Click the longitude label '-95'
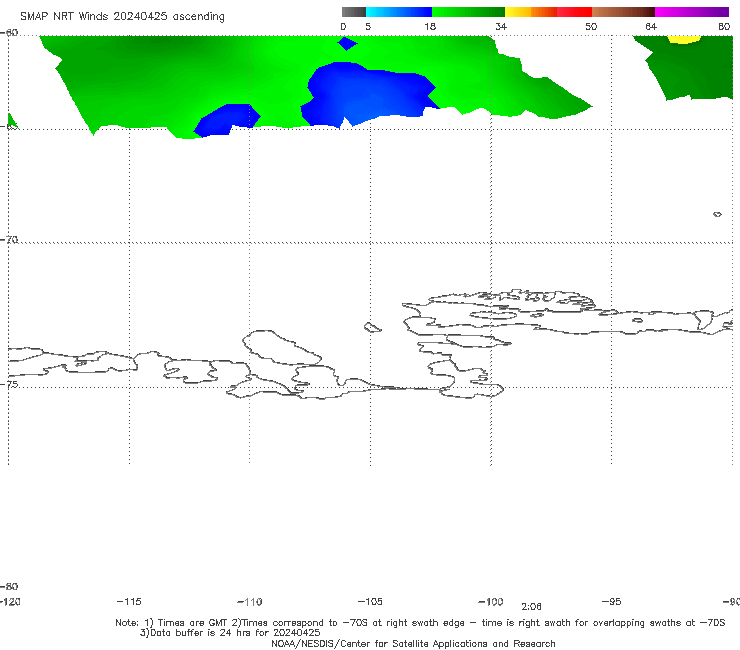Screen dimensions: 740x650 [x=612, y=602]
